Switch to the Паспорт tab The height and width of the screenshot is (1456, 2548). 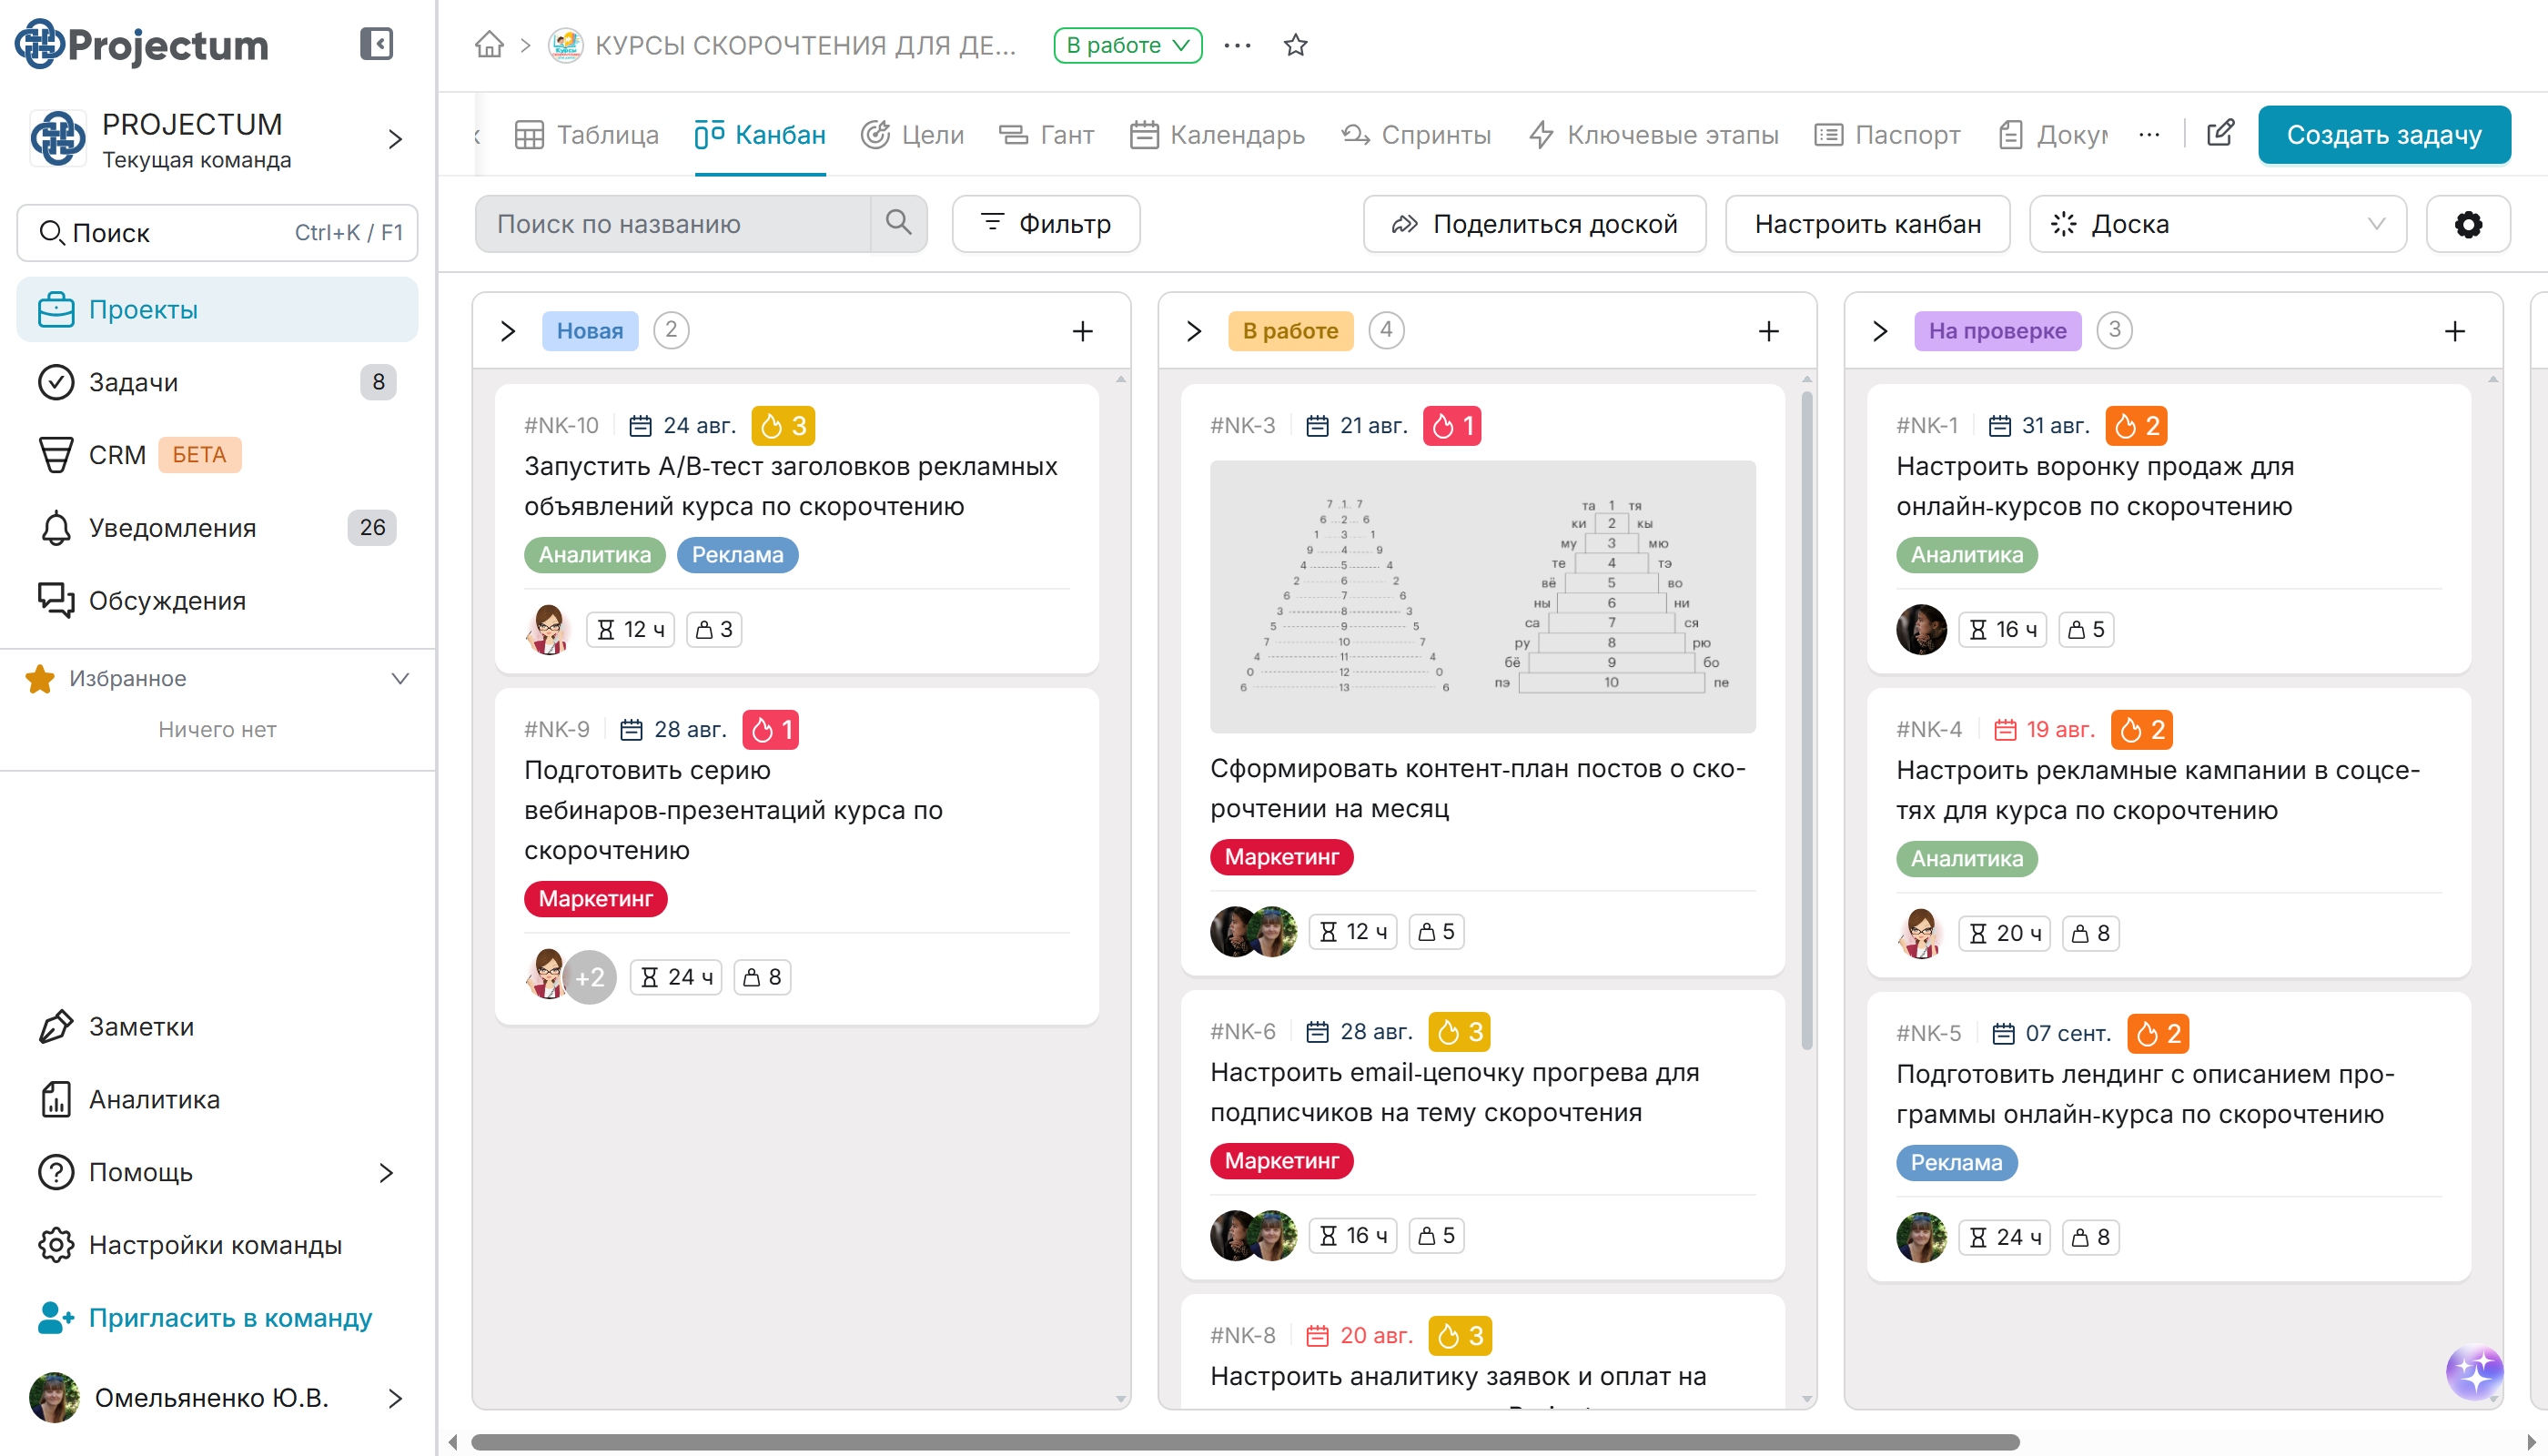click(1887, 134)
